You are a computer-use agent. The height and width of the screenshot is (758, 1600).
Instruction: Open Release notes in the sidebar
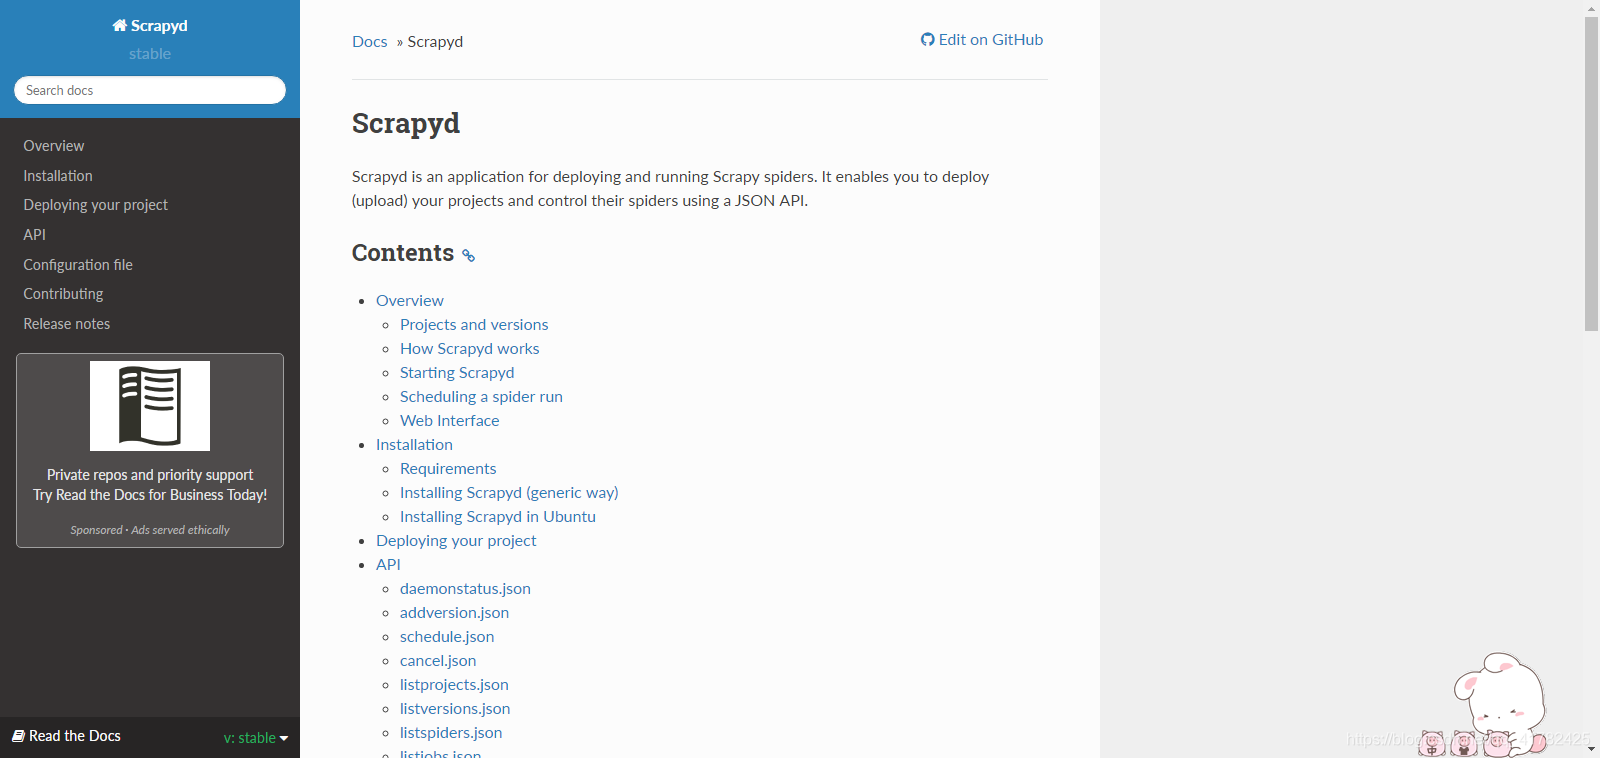pyautogui.click(x=67, y=324)
